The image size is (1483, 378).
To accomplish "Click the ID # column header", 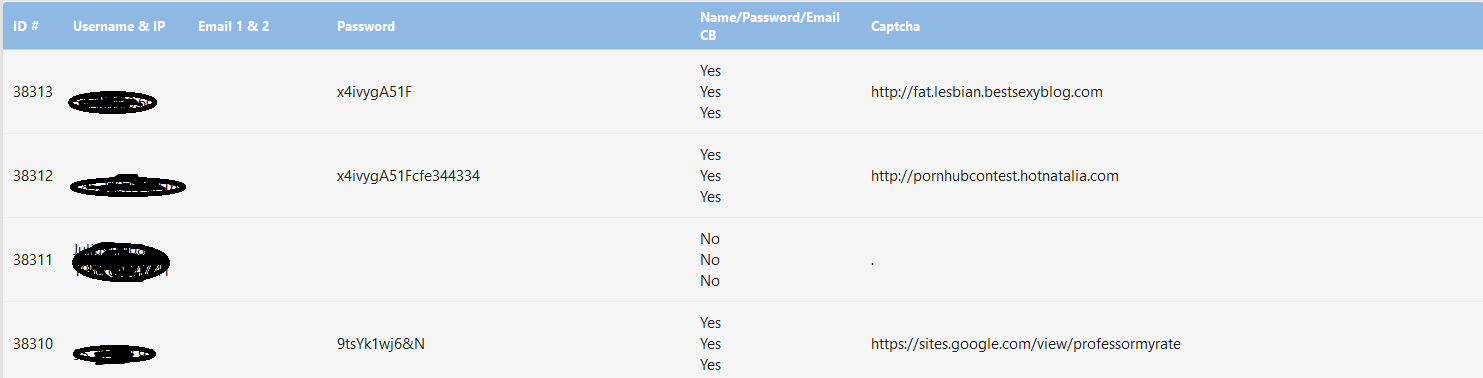I will coord(26,26).
